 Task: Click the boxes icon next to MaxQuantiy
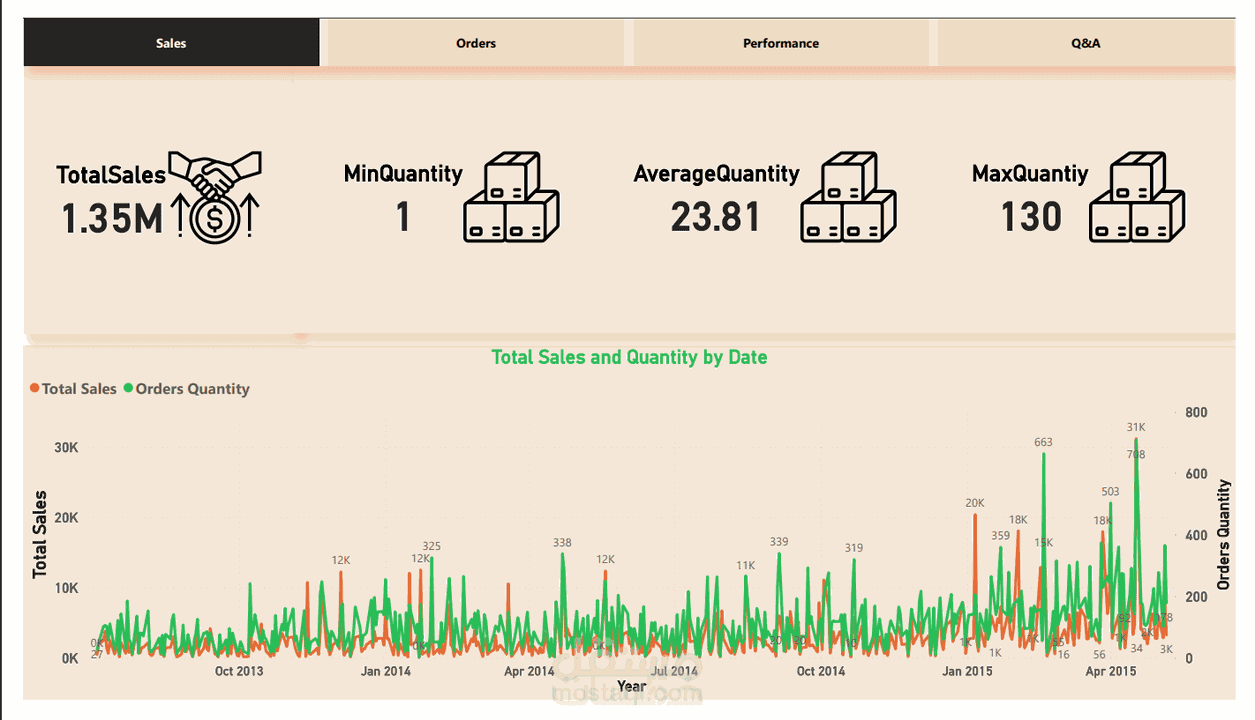[x=1137, y=197]
